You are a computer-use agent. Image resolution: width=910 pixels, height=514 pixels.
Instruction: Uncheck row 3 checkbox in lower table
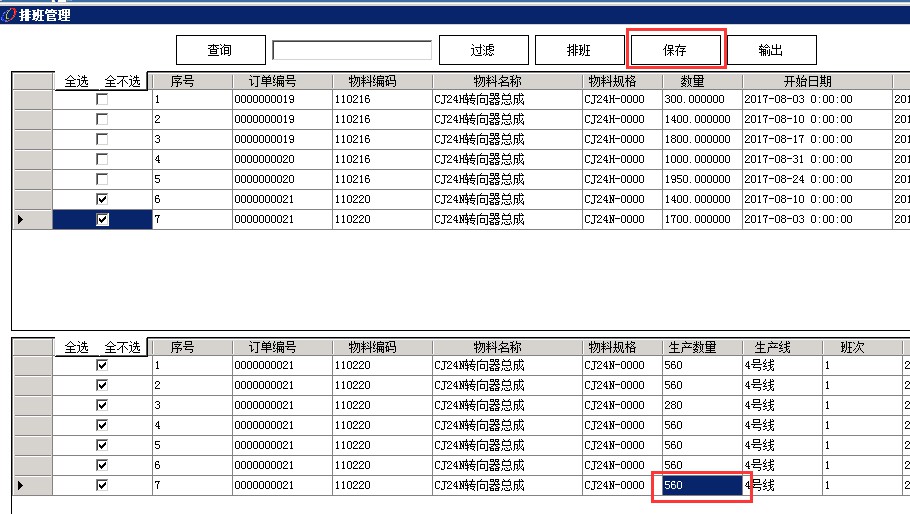coord(102,405)
